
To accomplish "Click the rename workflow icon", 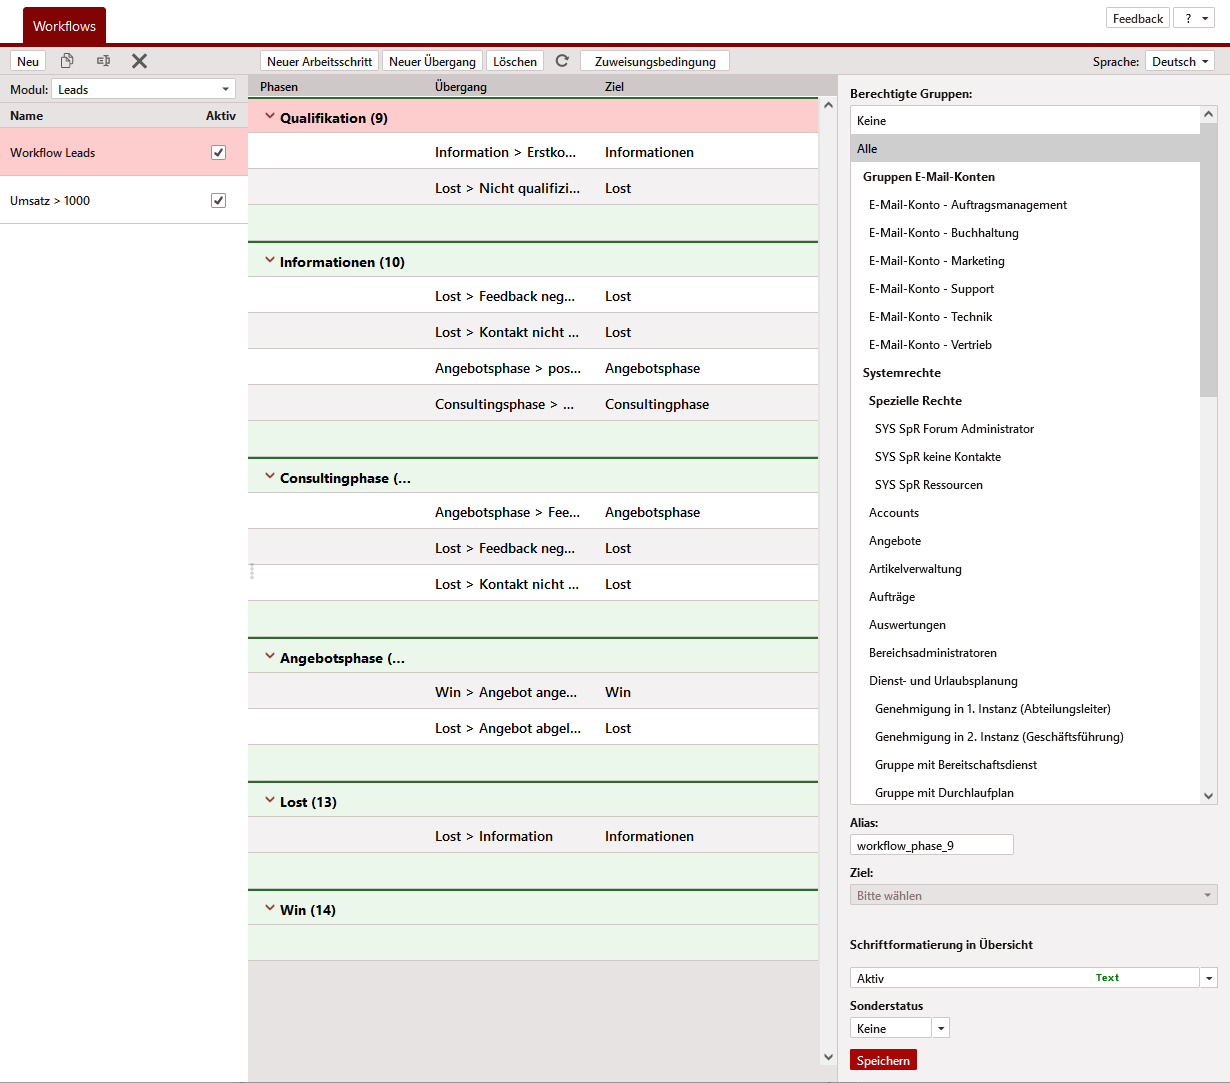I will point(103,61).
